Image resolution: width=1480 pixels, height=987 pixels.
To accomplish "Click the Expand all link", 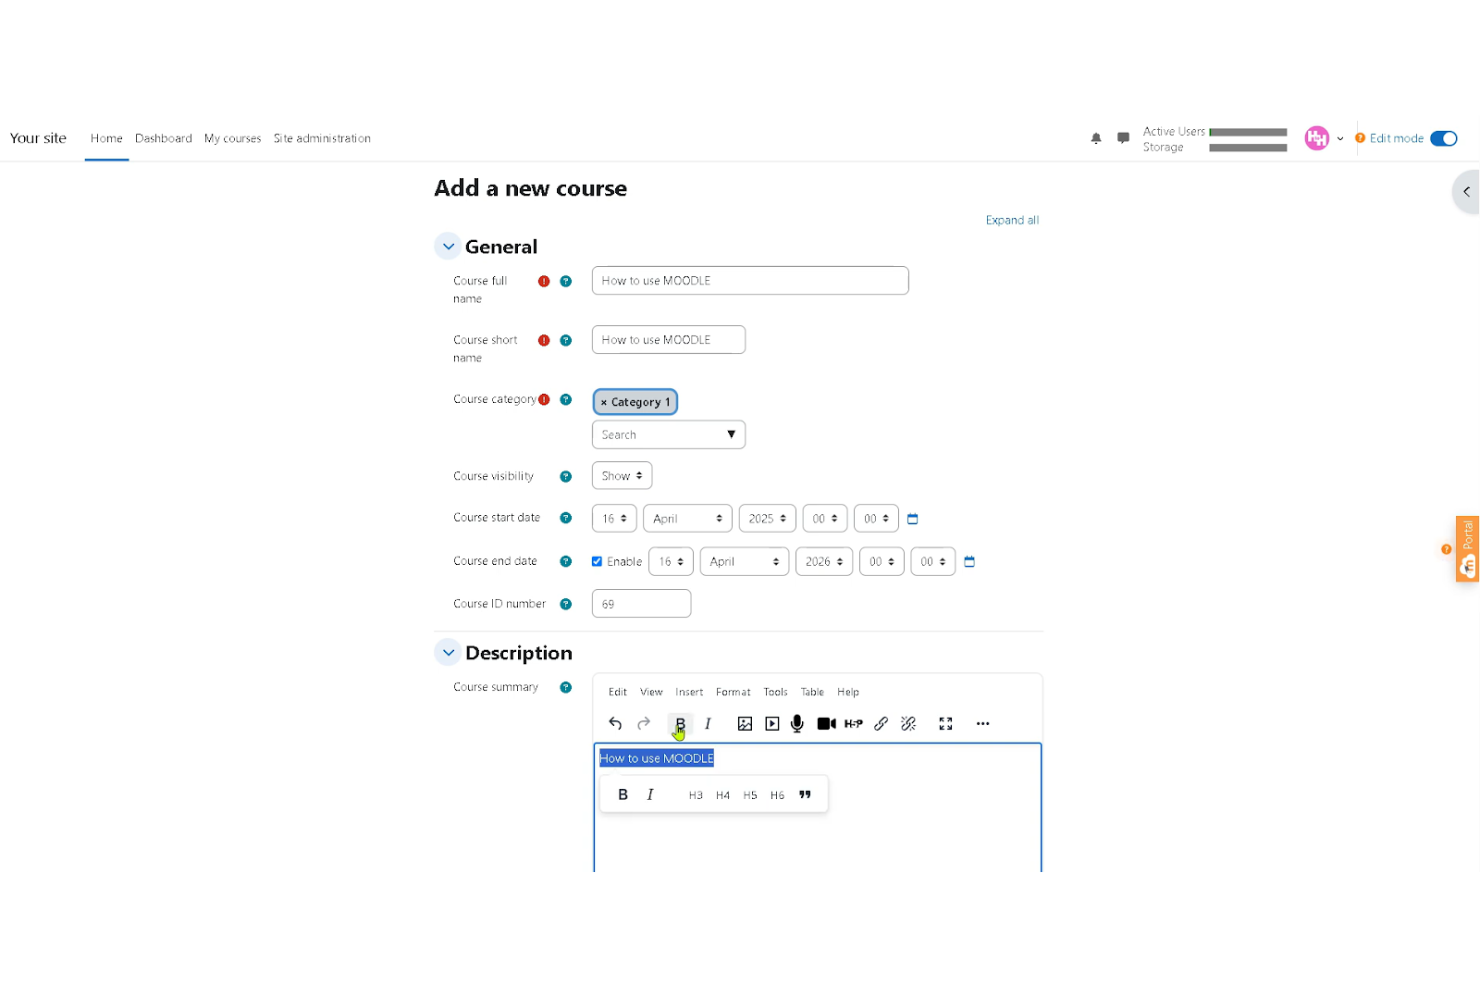I will 1012,220.
